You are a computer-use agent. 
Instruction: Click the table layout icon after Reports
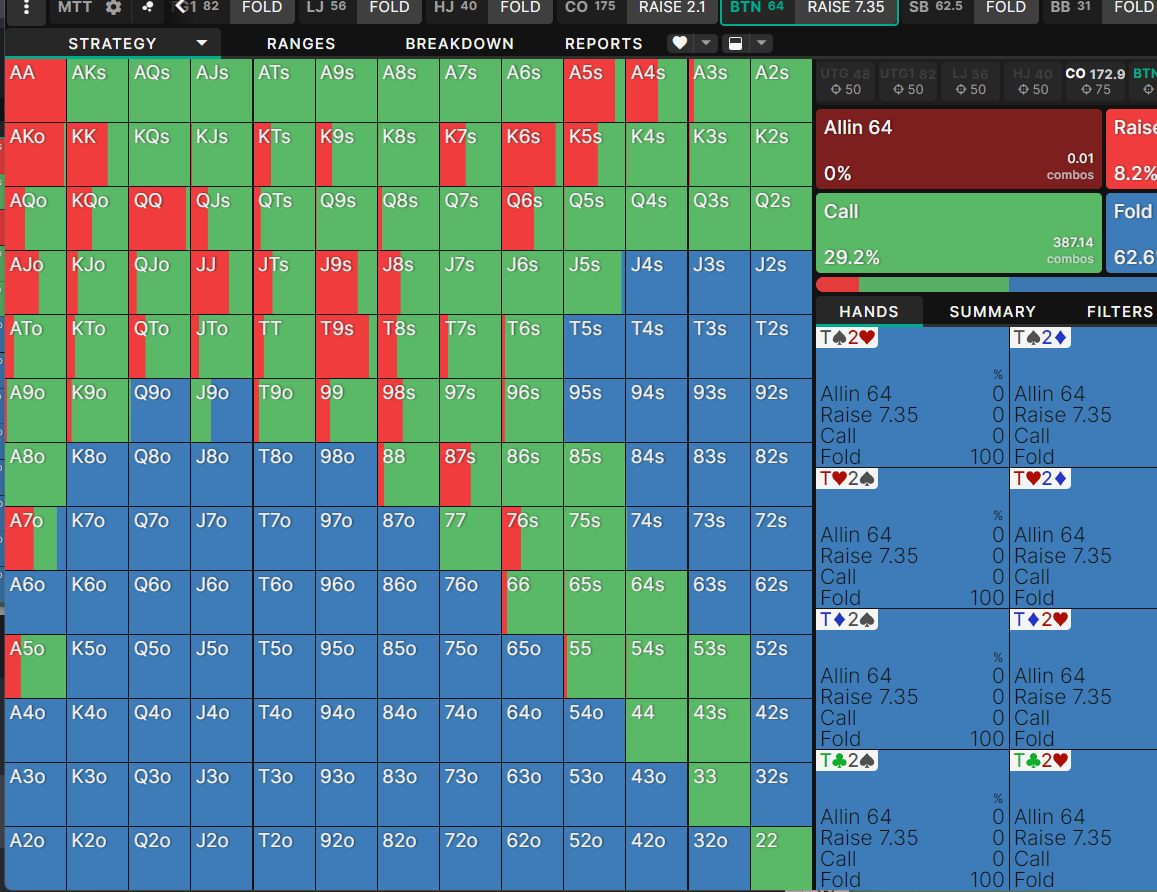tap(735, 43)
